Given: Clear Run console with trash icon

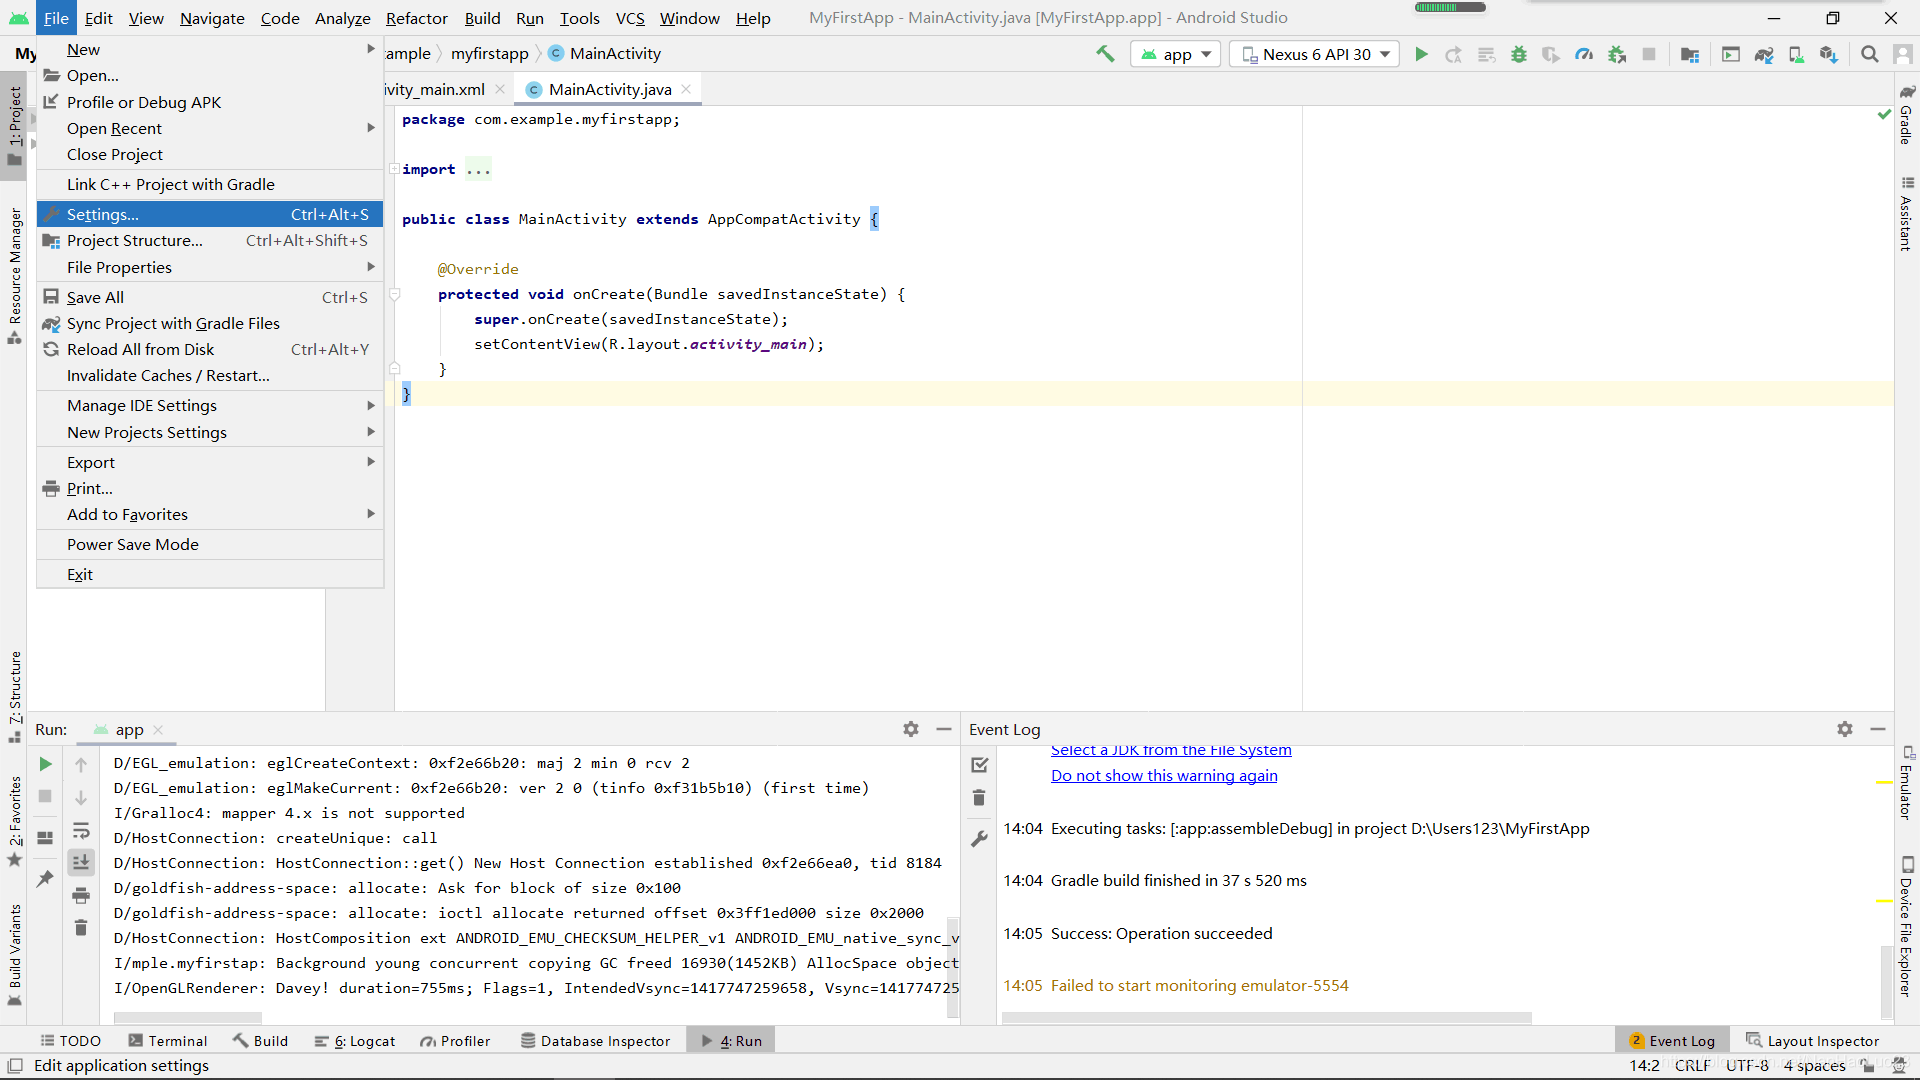Looking at the screenshot, I should point(81,928).
